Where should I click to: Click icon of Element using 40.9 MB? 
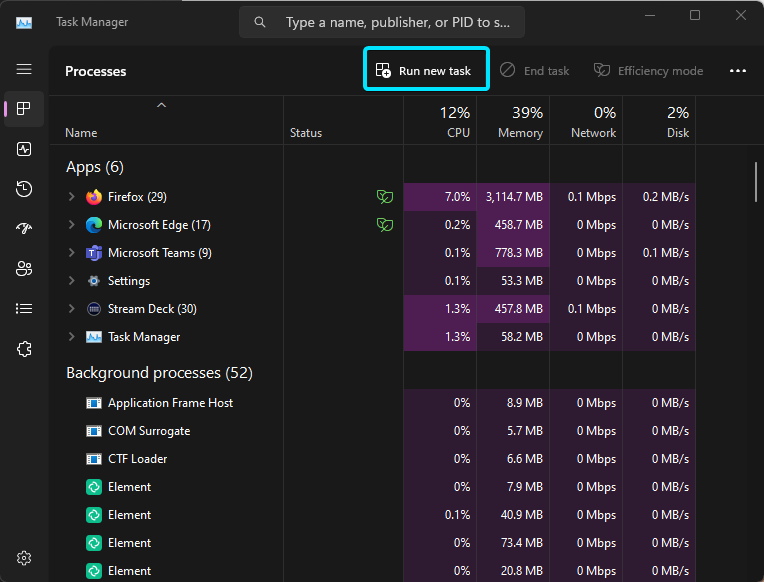tap(94, 515)
